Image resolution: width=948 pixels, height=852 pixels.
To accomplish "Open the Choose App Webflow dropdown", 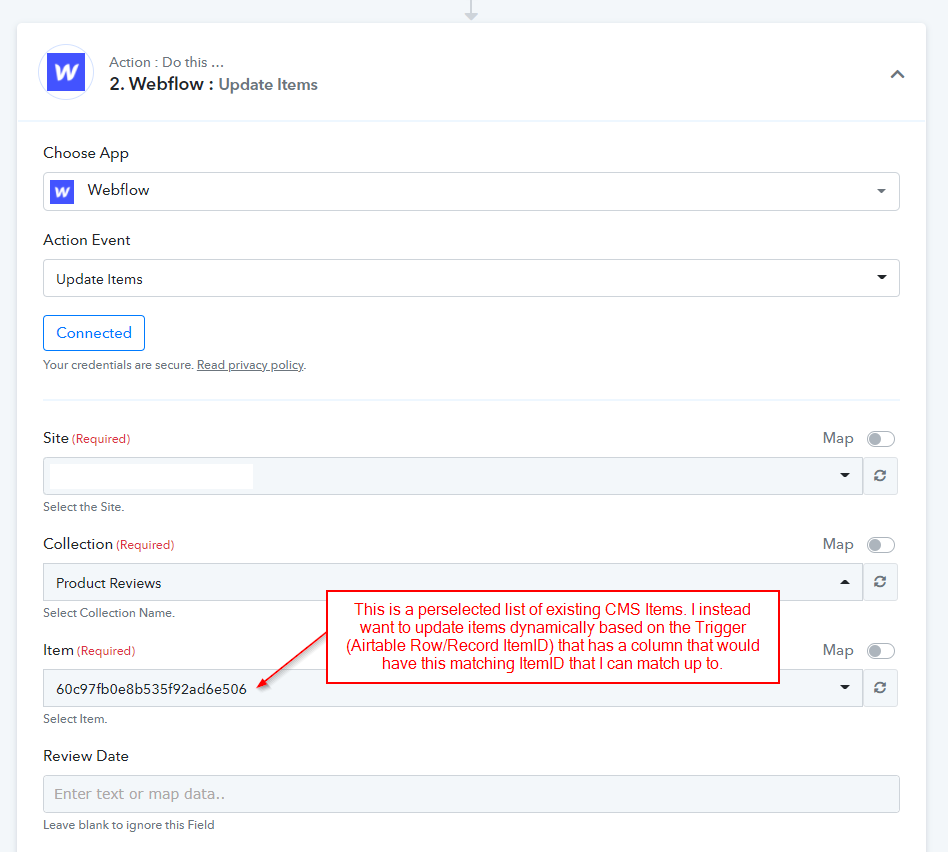I will [x=471, y=191].
